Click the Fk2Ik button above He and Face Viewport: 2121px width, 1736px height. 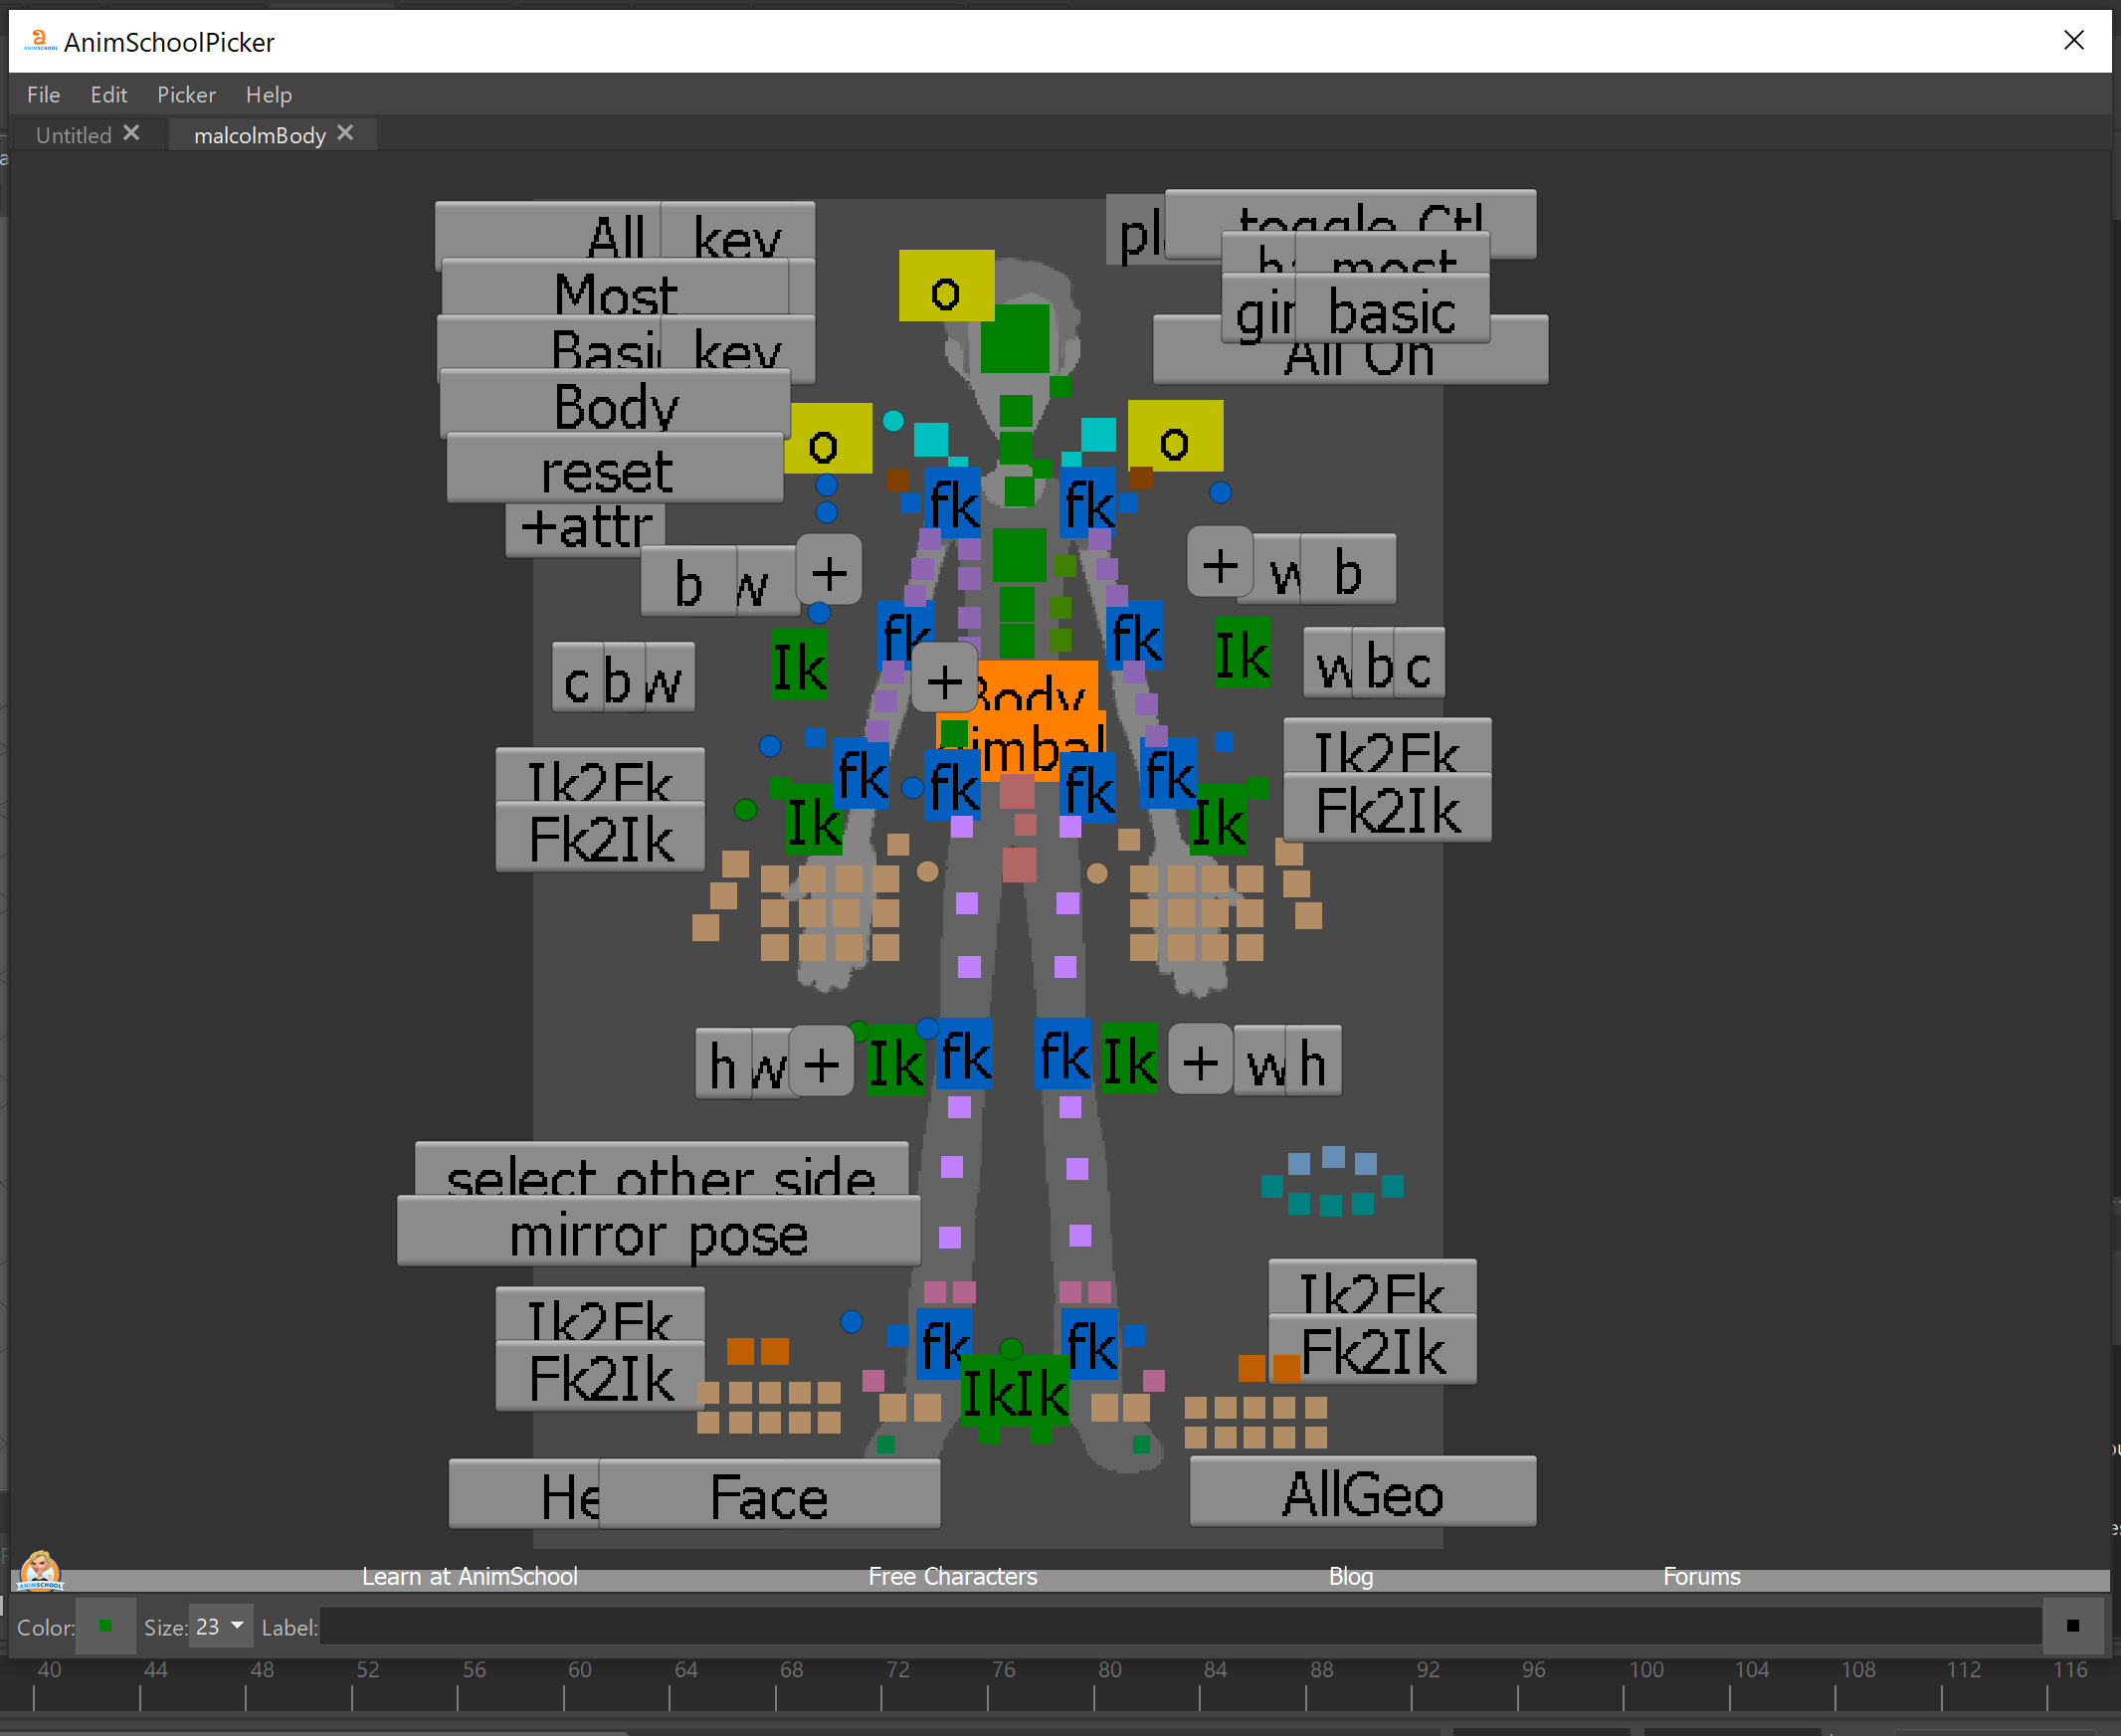click(600, 1375)
